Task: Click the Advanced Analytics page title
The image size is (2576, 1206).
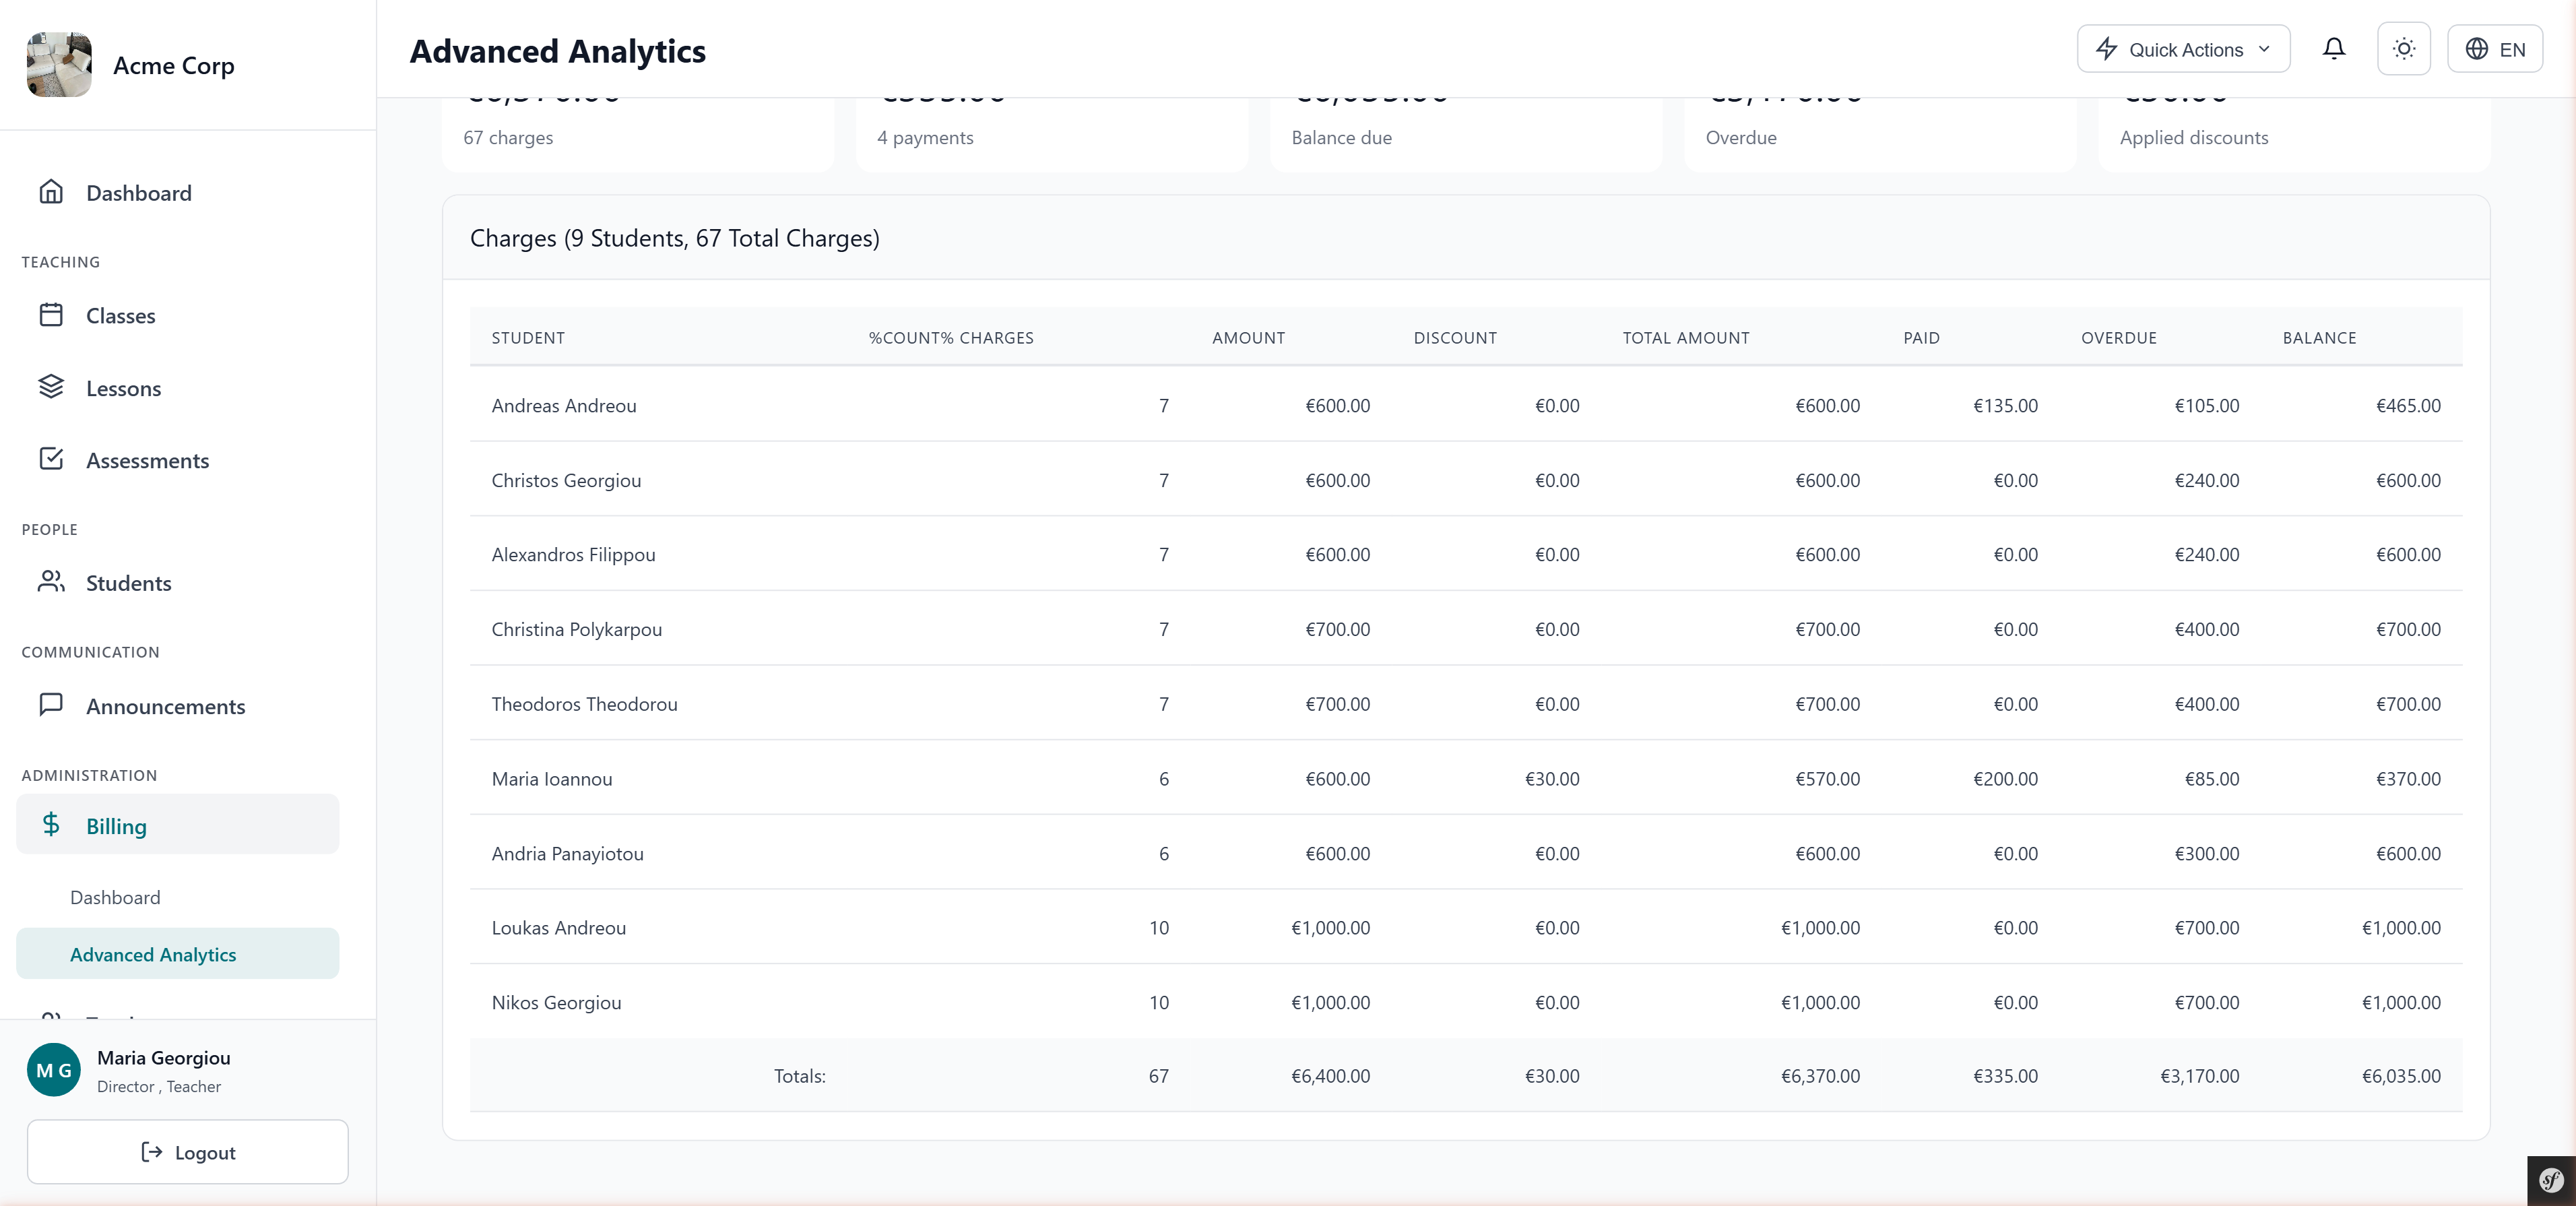Action: click(x=558, y=51)
